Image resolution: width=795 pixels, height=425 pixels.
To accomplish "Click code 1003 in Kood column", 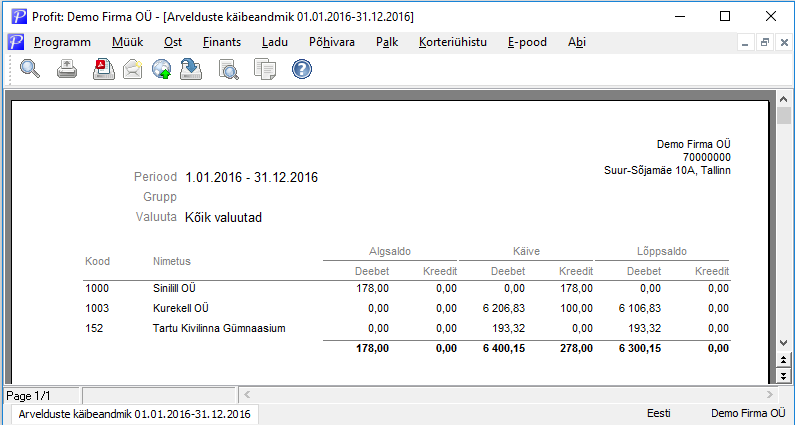I will (x=97, y=308).
